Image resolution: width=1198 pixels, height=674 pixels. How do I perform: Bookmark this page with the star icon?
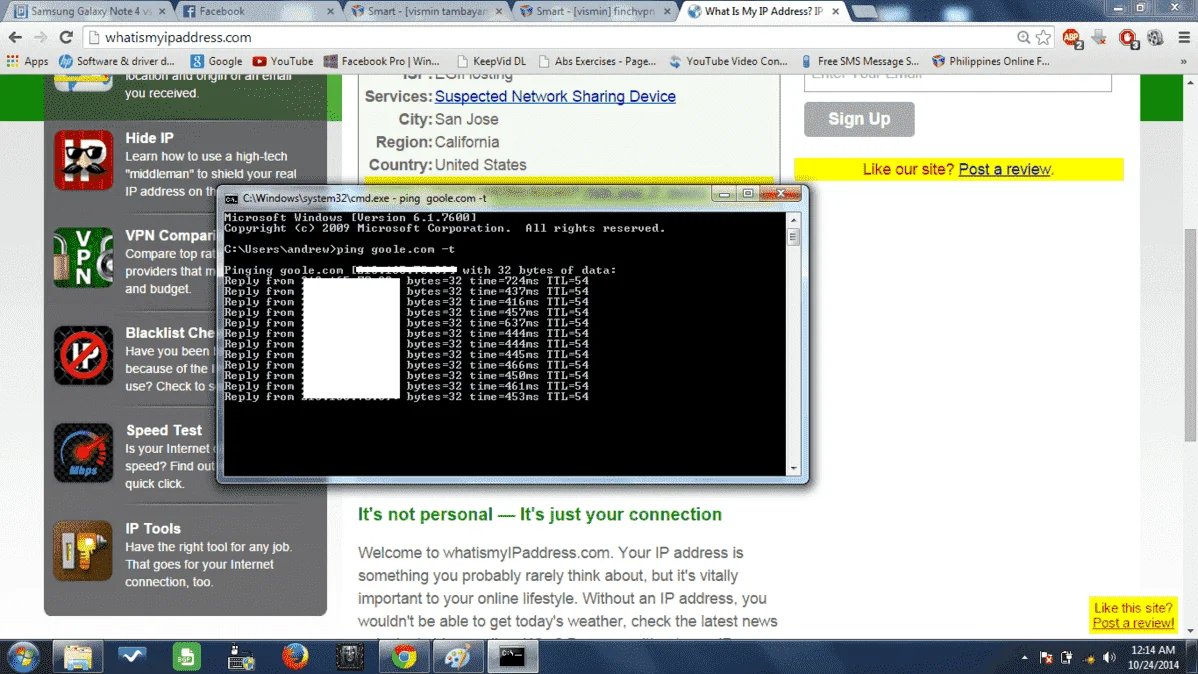[x=1044, y=37]
